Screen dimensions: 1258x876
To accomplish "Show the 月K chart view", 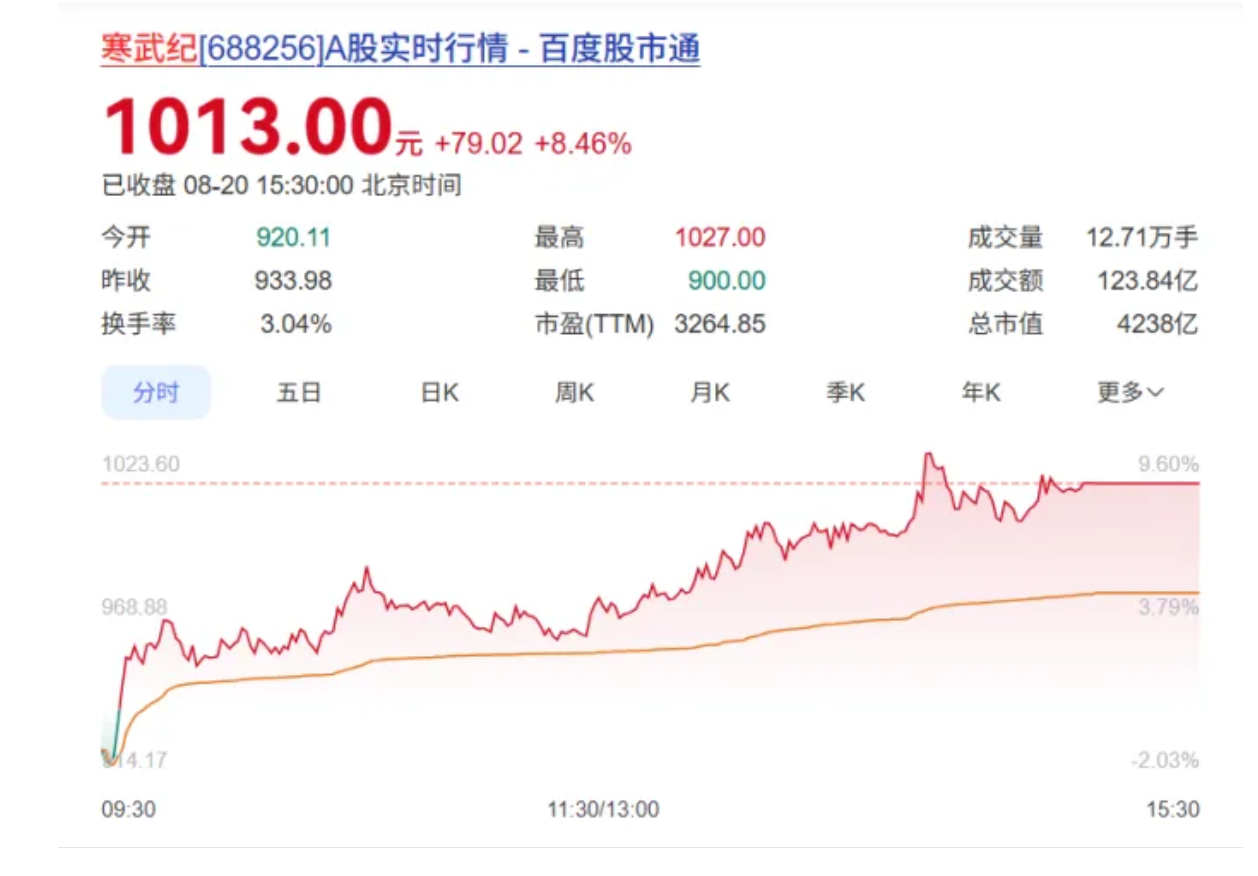I will [x=709, y=393].
